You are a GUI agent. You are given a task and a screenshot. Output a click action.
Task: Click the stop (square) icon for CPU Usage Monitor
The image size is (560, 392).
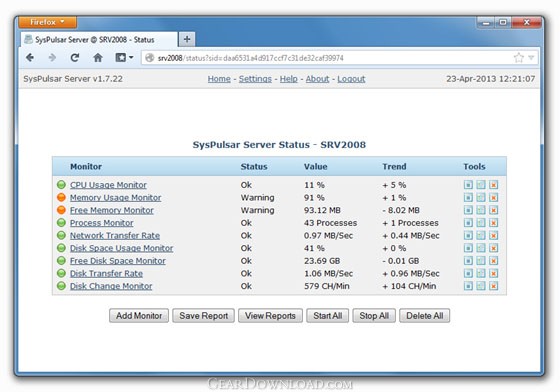click(x=468, y=185)
